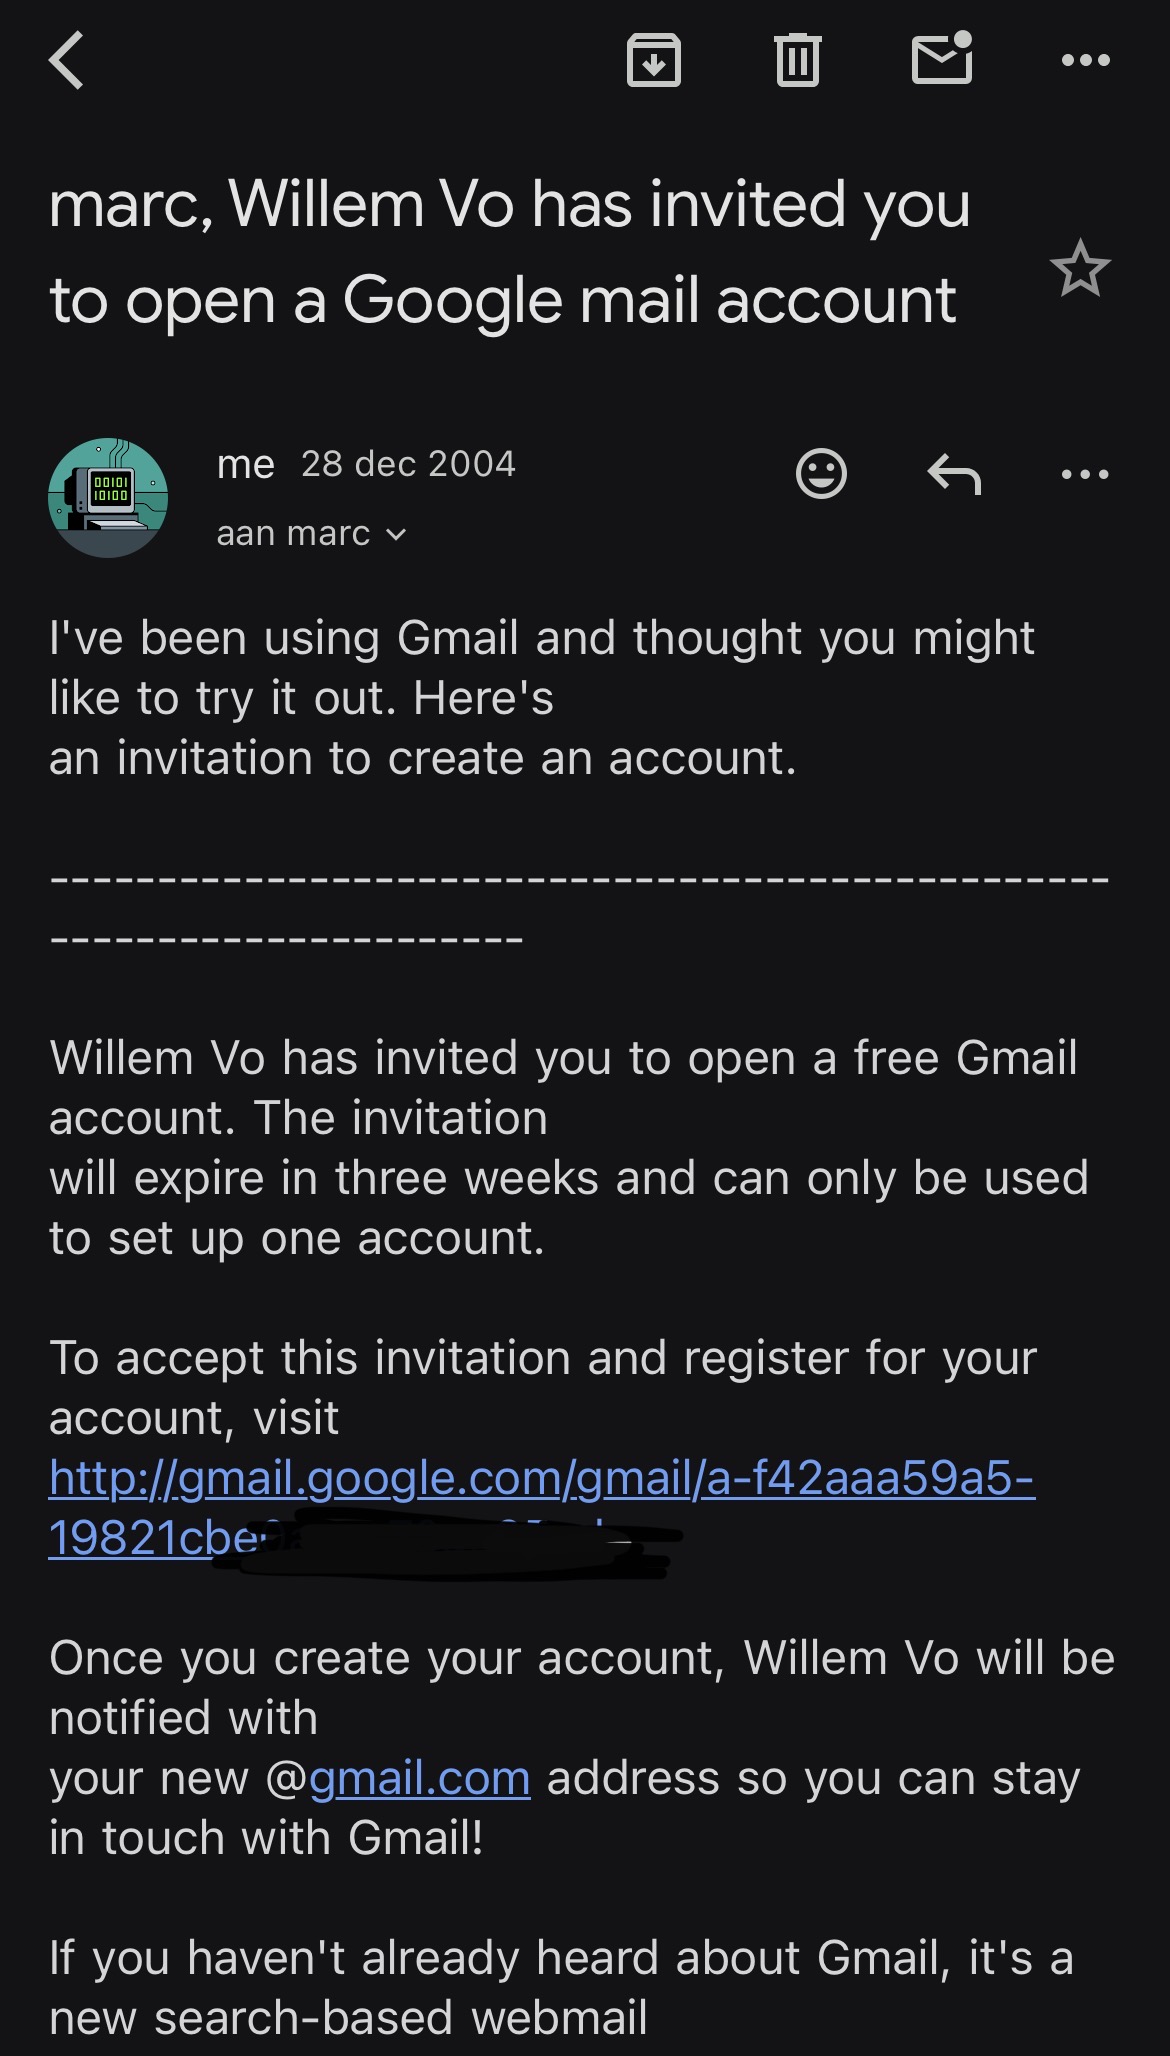Expand recipient details chevron beside 'aan marc'
Screen dimensions: 1170x2056
tap(397, 535)
